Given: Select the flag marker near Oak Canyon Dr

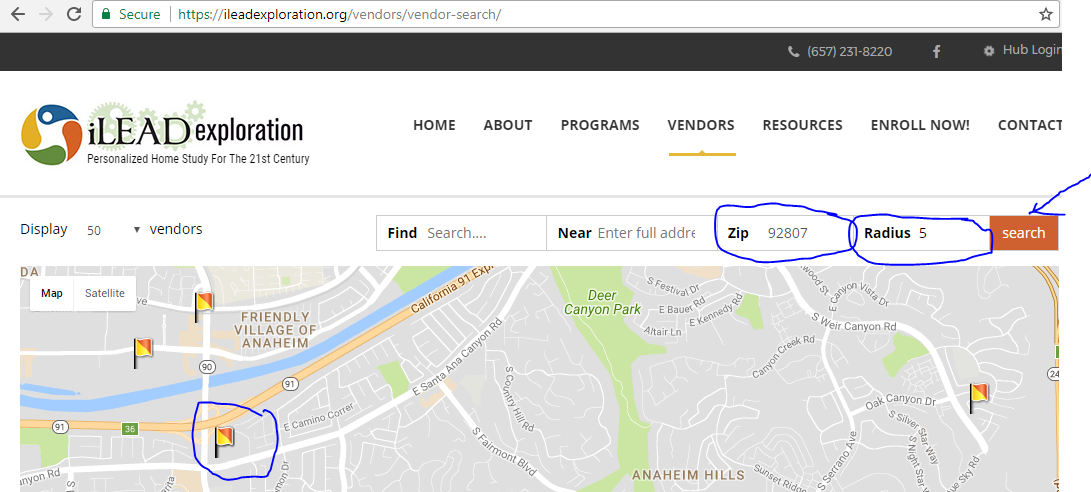Looking at the screenshot, I should coord(979,396).
